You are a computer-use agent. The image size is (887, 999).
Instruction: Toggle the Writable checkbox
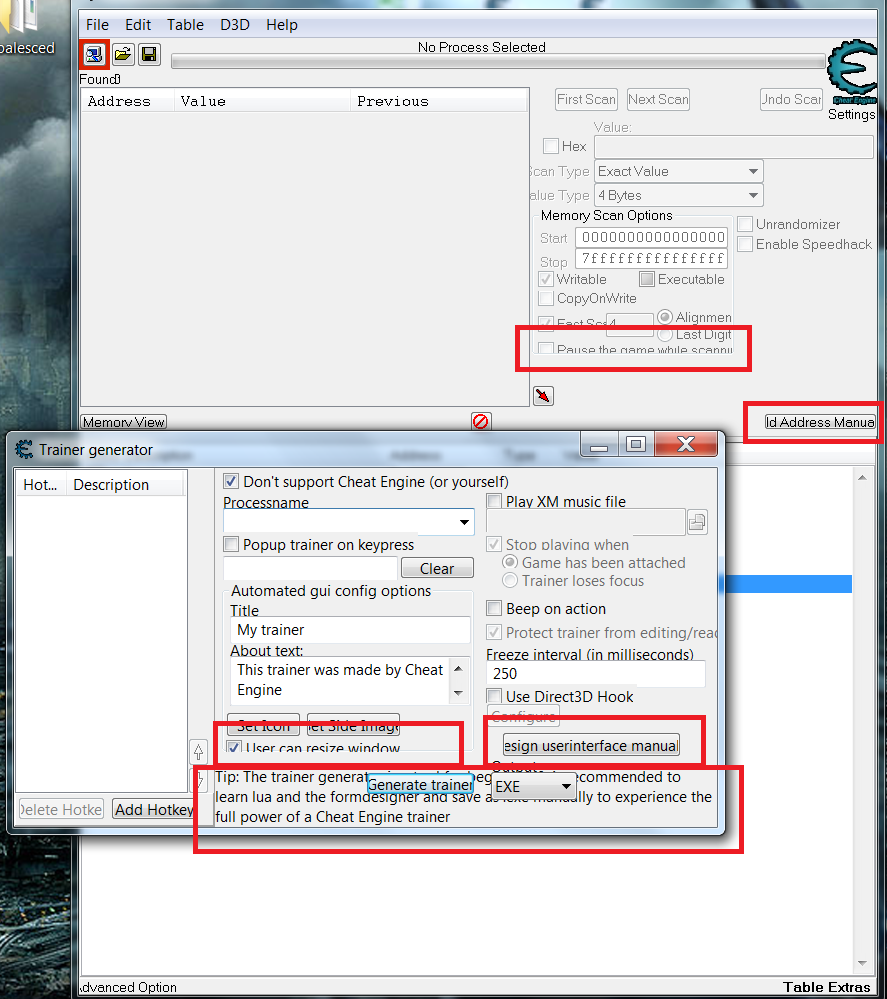[545, 279]
